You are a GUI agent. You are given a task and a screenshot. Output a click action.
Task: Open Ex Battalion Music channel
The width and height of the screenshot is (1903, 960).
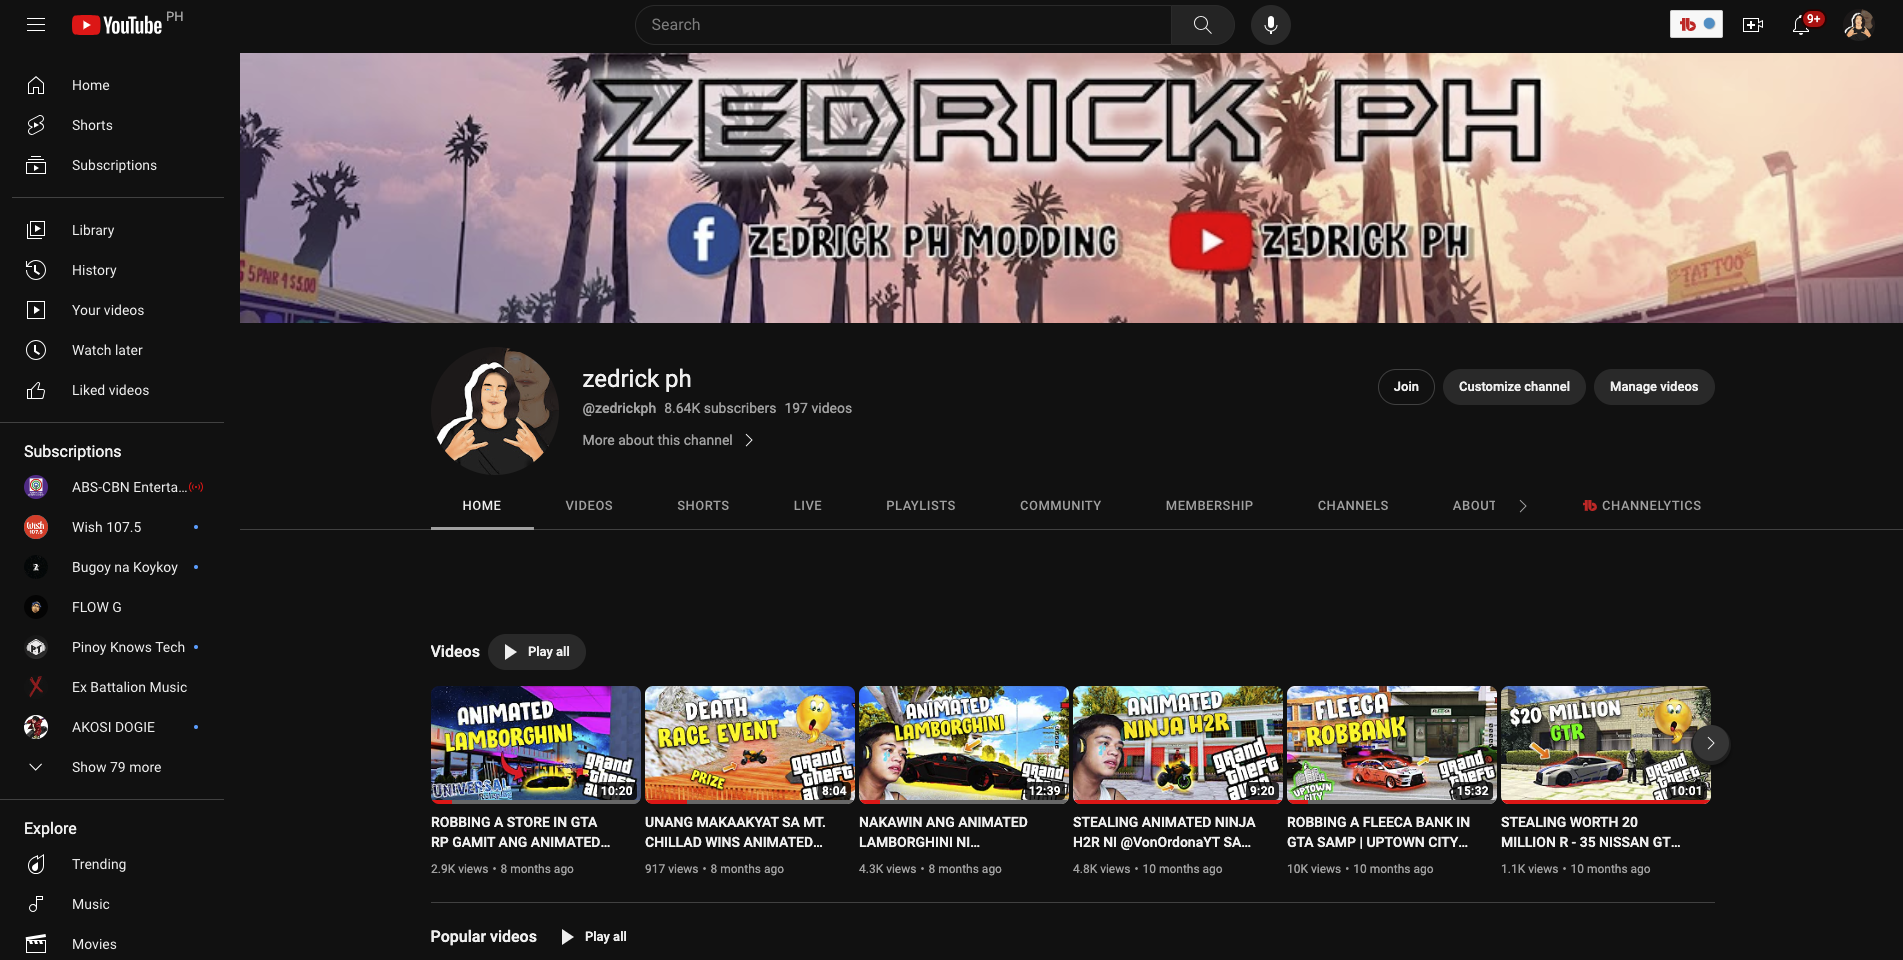tap(118, 687)
